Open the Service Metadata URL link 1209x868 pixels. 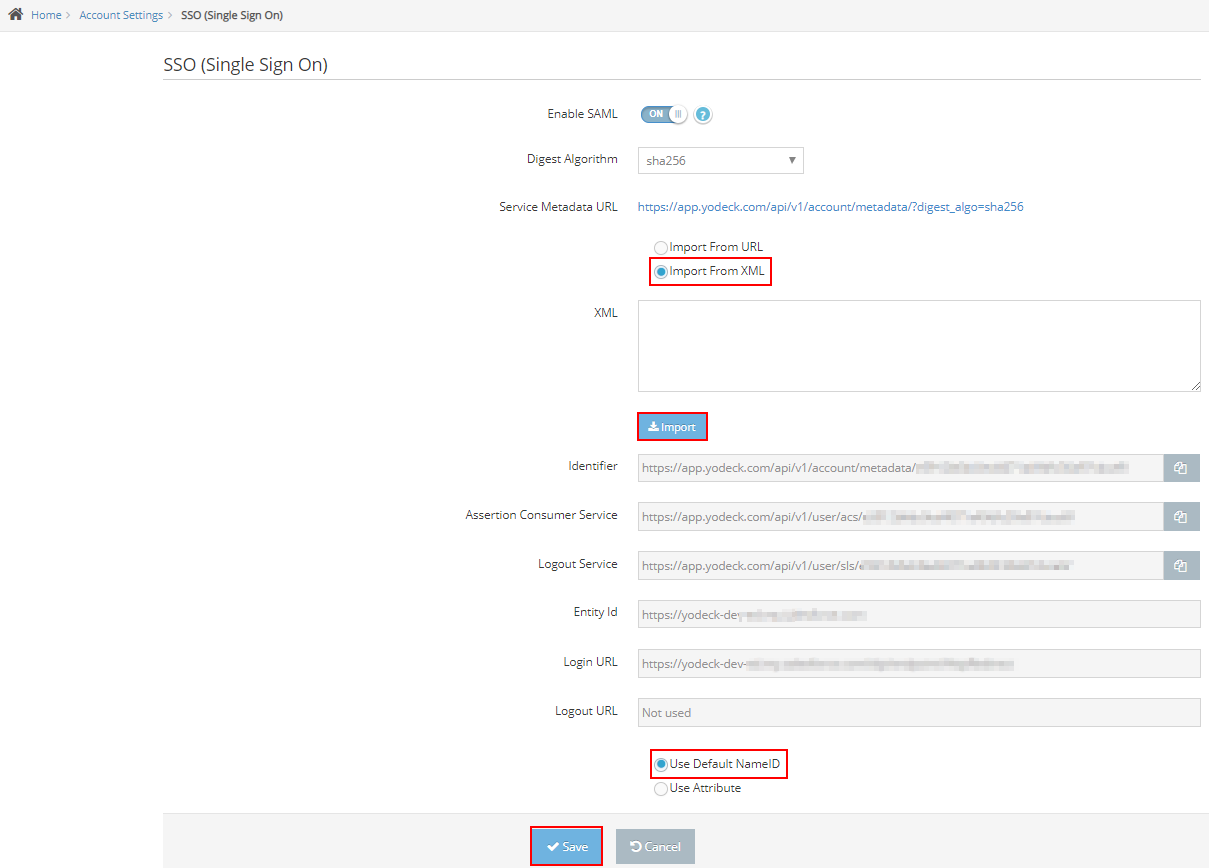point(830,208)
